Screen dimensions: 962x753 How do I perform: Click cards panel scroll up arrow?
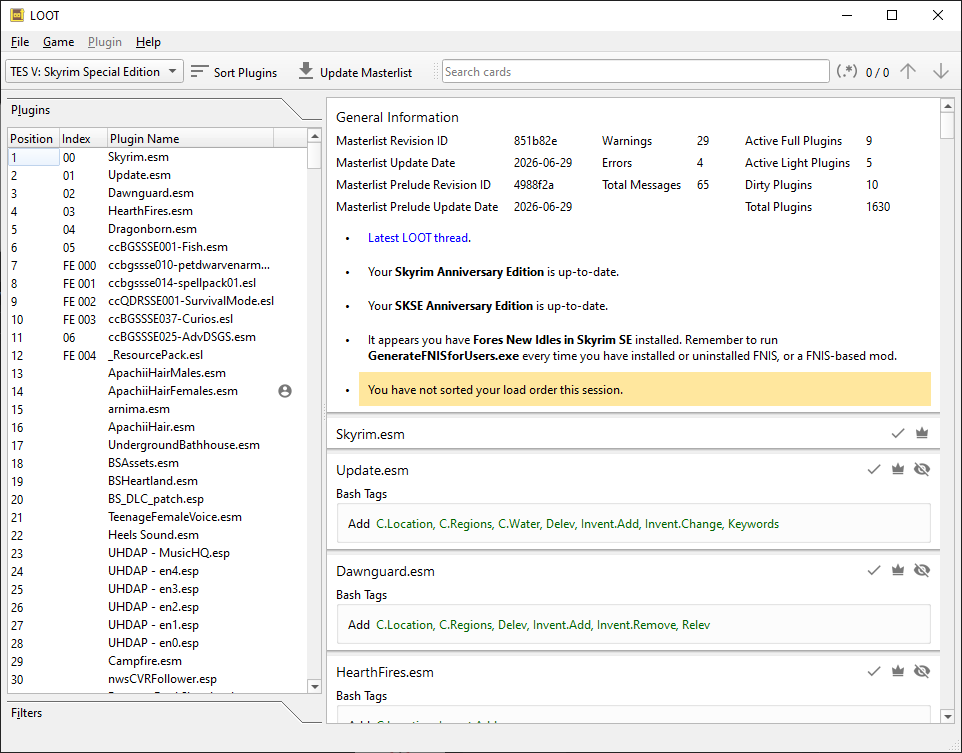(947, 106)
